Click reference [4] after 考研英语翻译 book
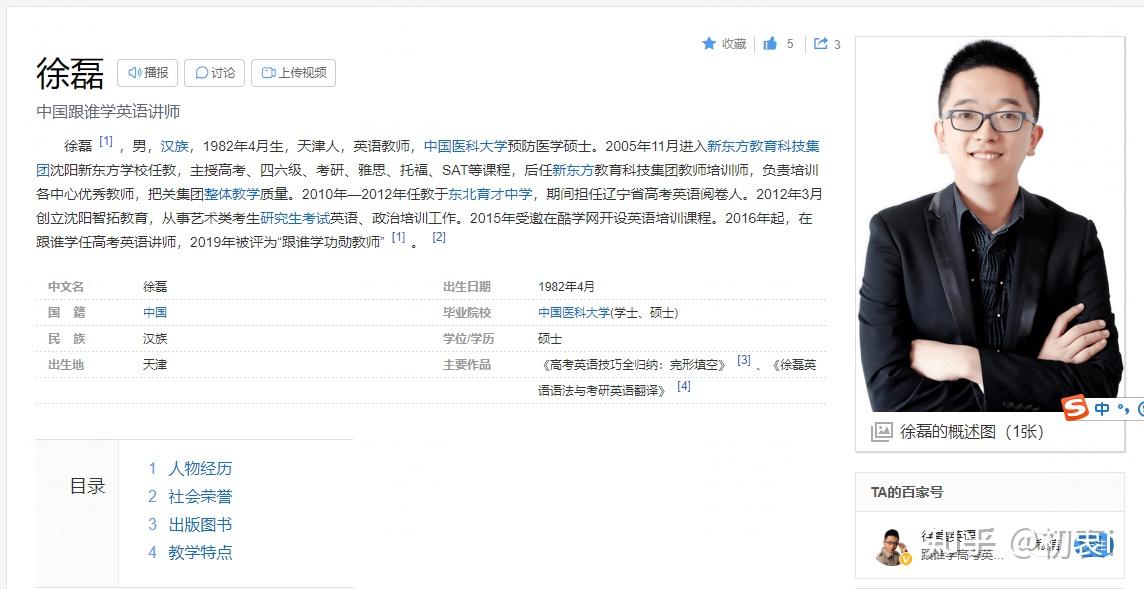This screenshot has height=589, width=1144. [x=684, y=386]
